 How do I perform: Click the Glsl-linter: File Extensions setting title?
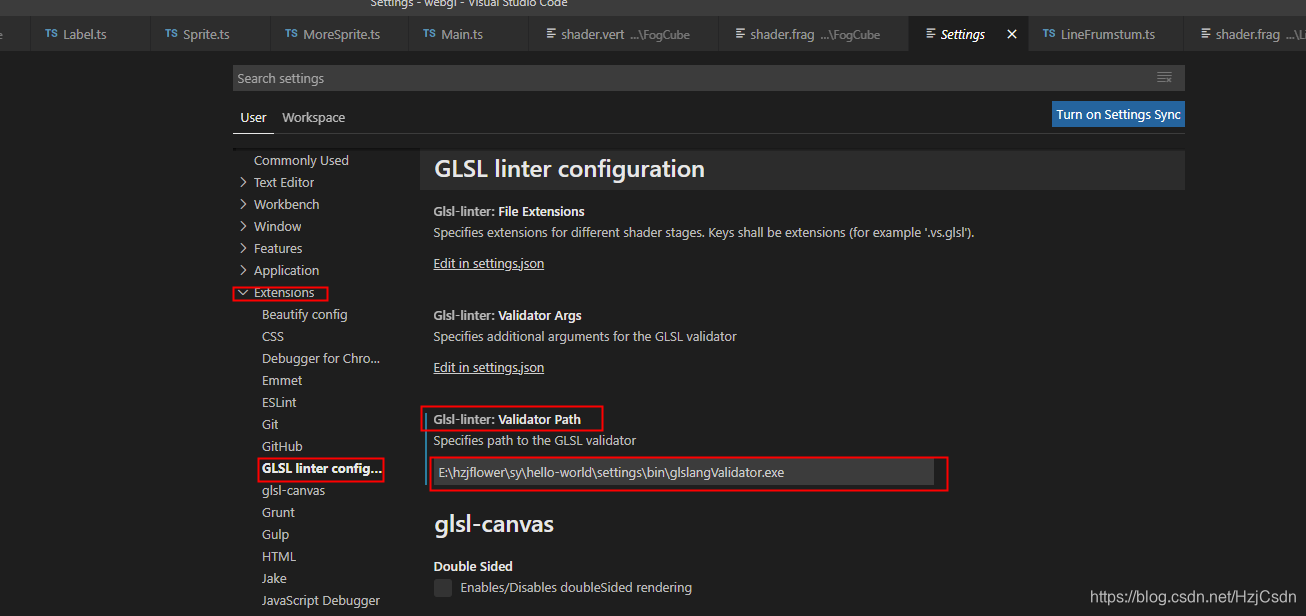[x=509, y=211]
